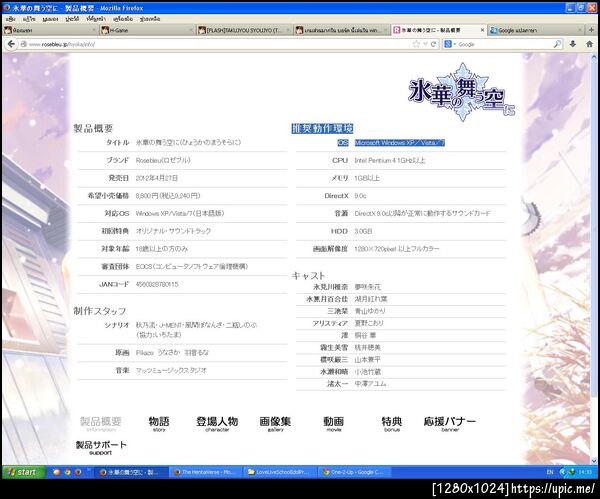Launch the Chrome quick launch icon

coord(67,472)
